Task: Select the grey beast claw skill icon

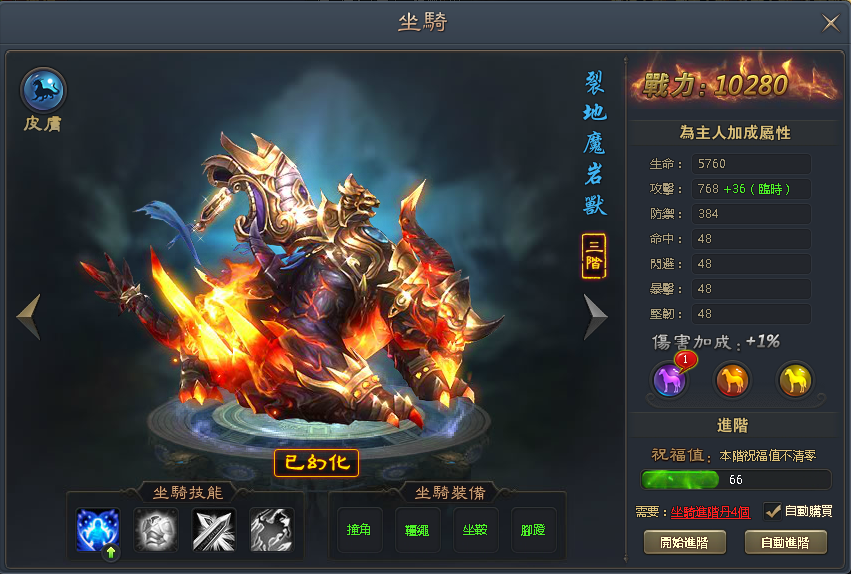Action: 272,530
